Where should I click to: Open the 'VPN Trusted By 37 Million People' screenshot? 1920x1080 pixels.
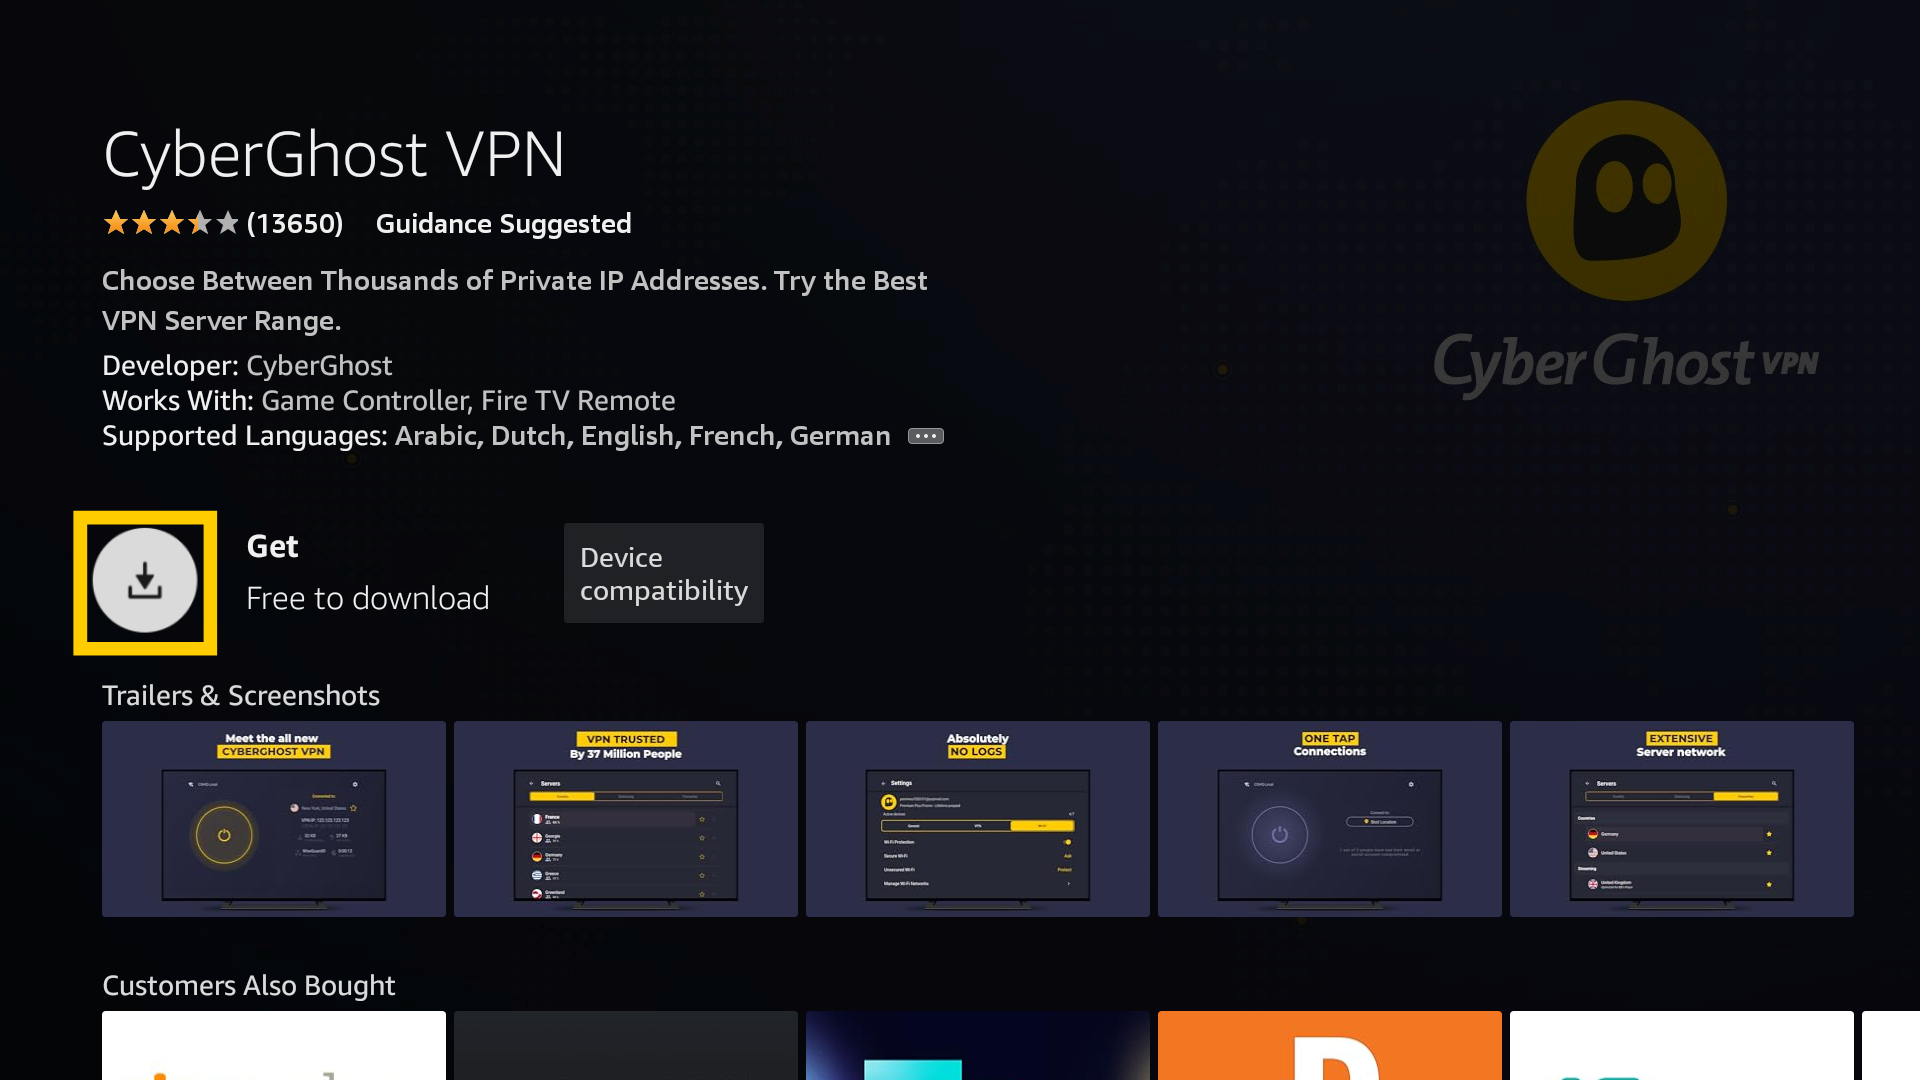(626, 819)
